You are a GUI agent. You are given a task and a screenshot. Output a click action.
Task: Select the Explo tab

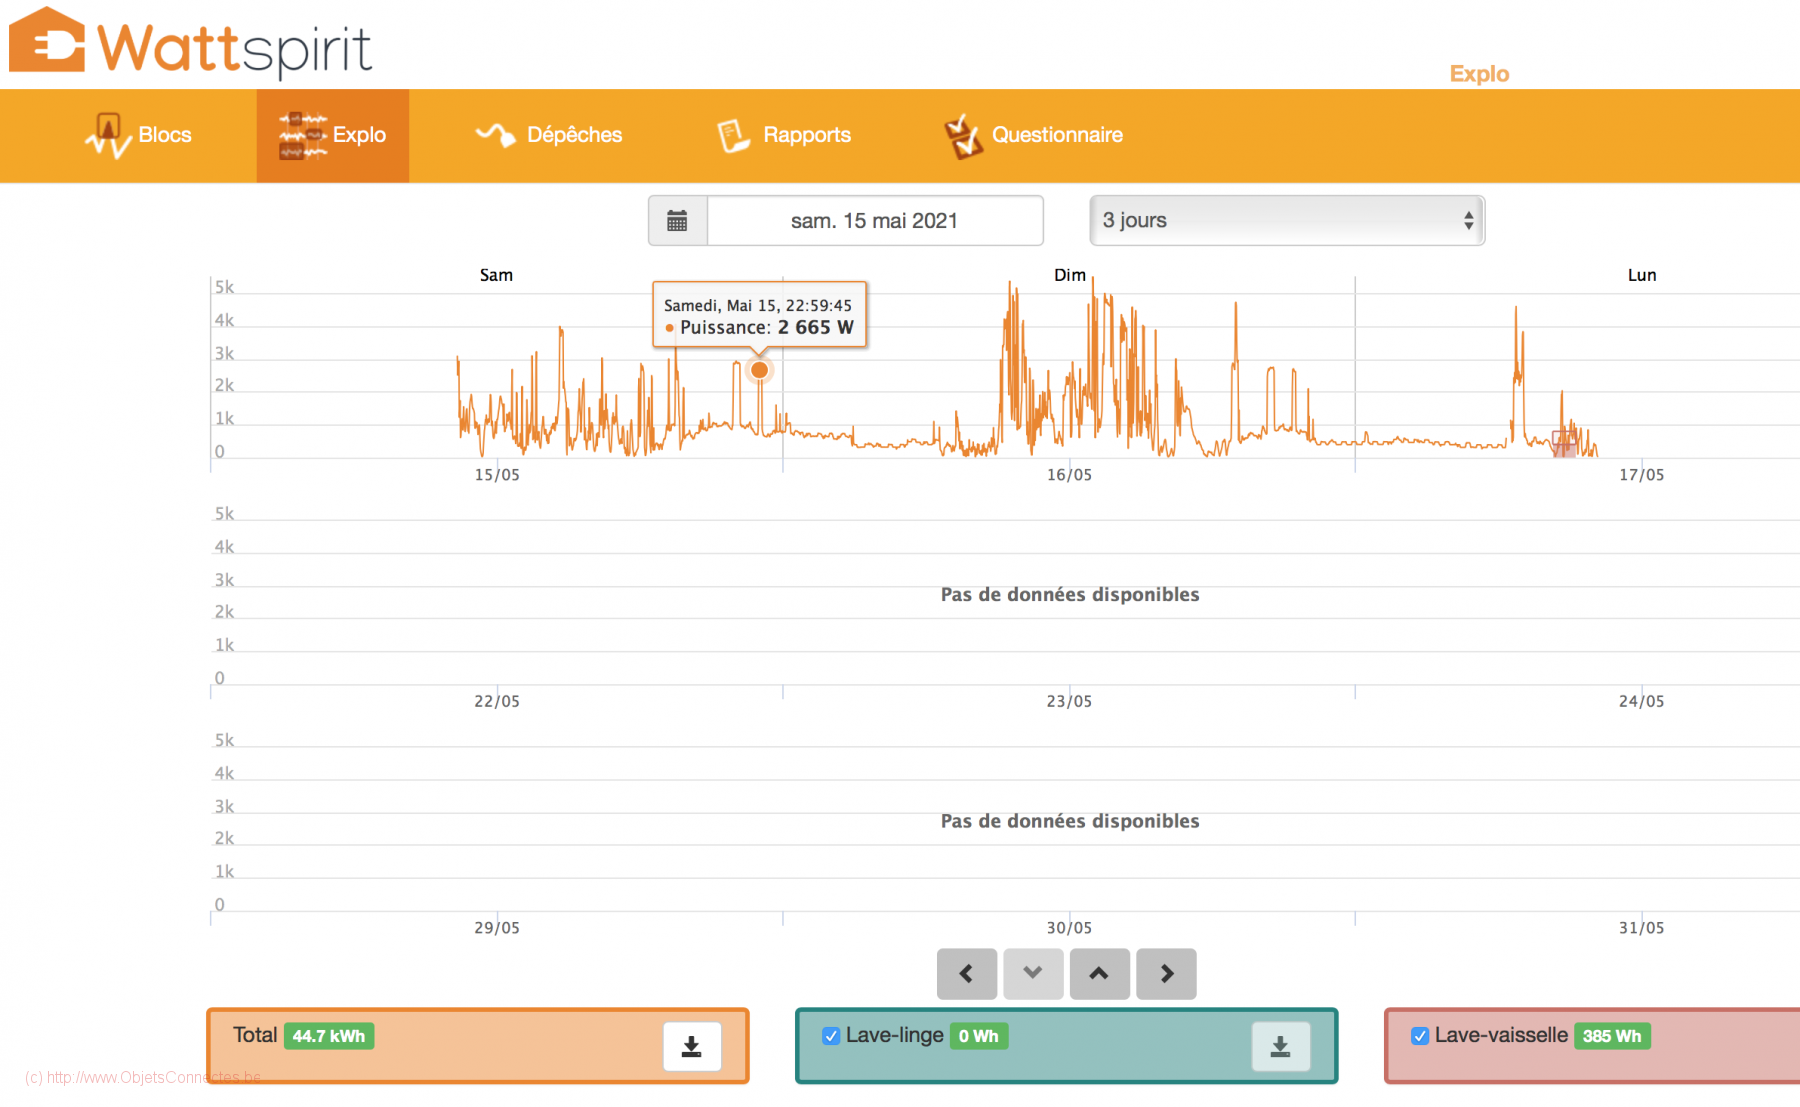(333, 135)
